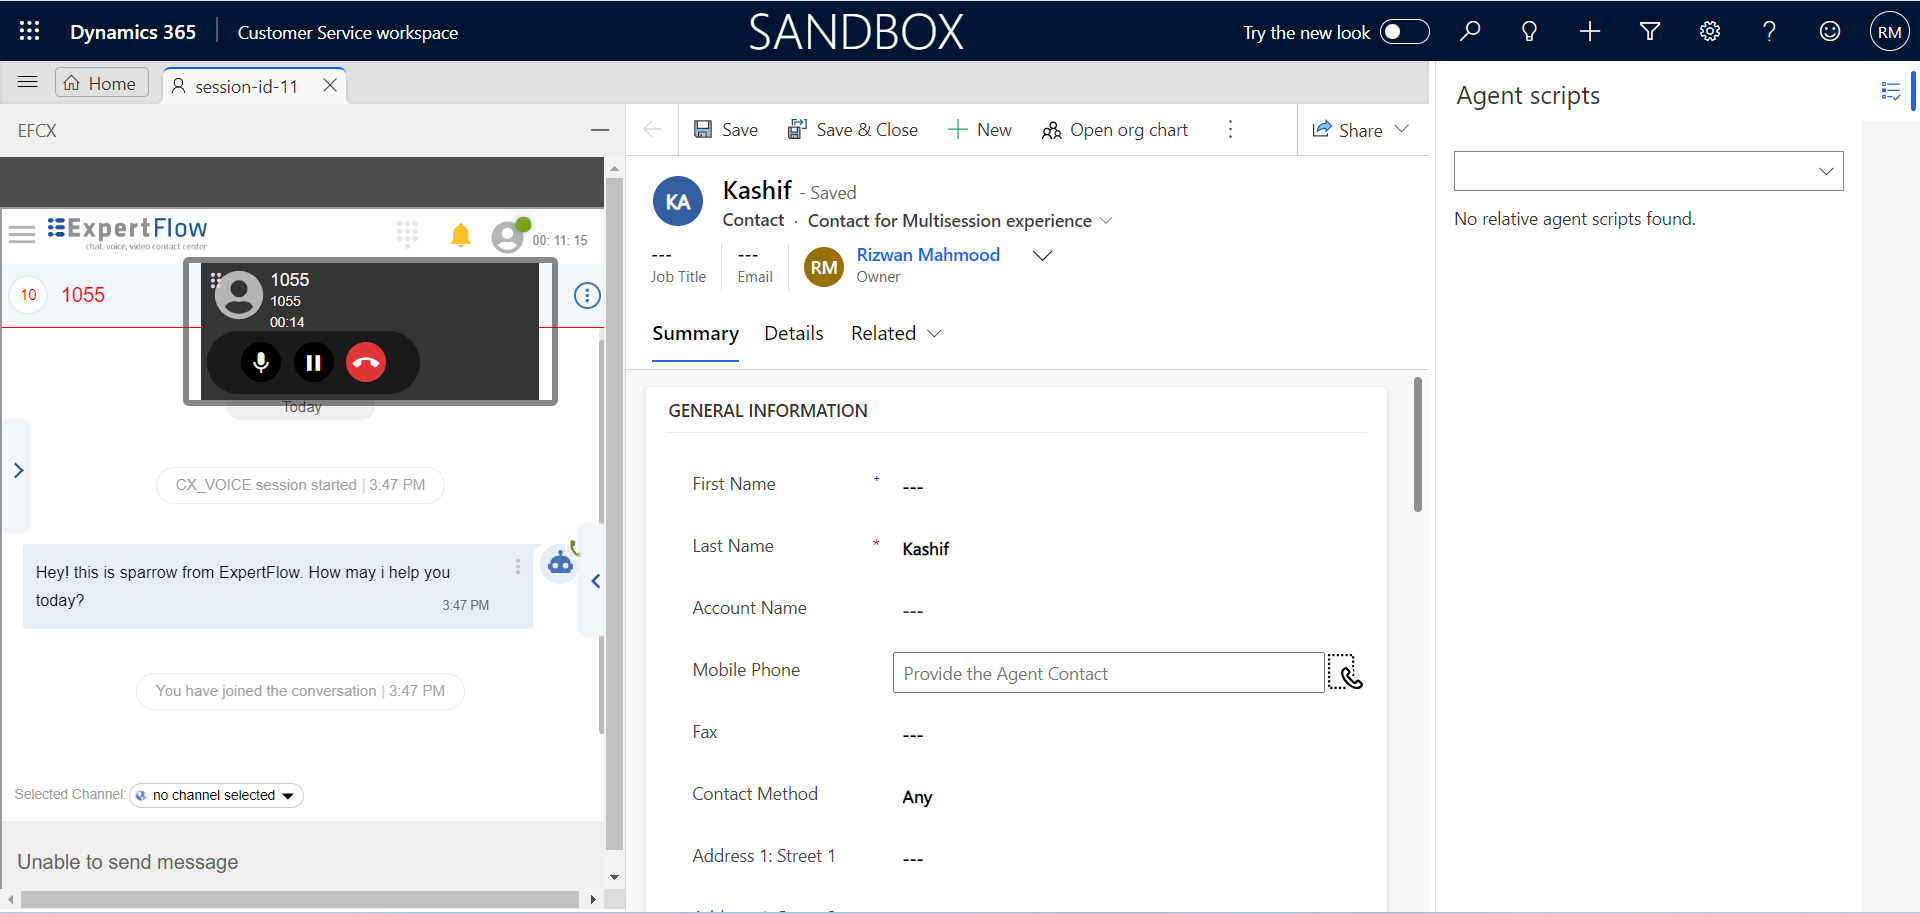Image resolution: width=1920 pixels, height=914 pixels.
Task: Mute the call with microphone button
Action: 261,362
